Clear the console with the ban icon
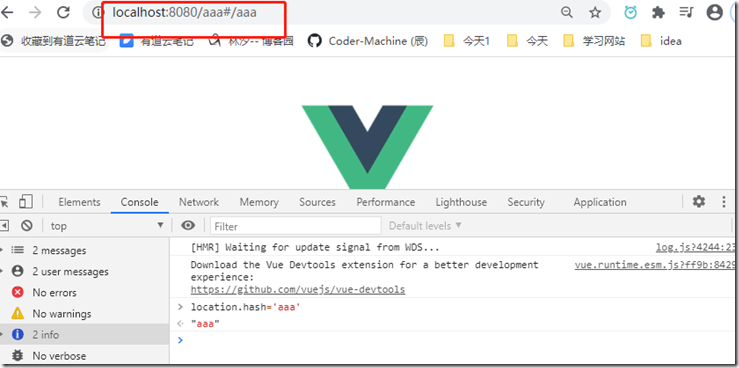The height and width of the screenshot is (368, 739). [x=27, y=226]
